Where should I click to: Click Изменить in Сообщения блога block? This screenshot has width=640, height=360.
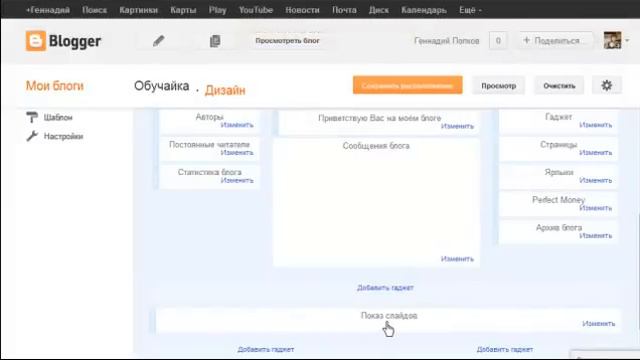457,259
